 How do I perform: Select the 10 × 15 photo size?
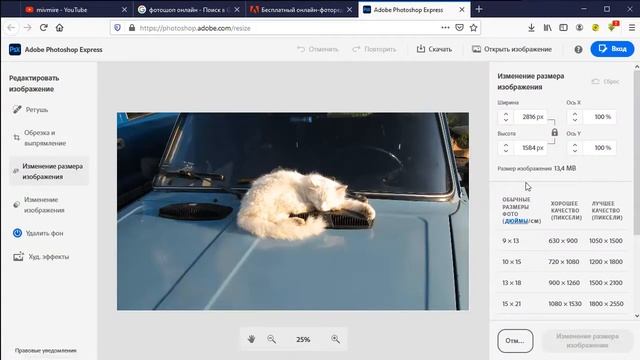click(511, 262)
